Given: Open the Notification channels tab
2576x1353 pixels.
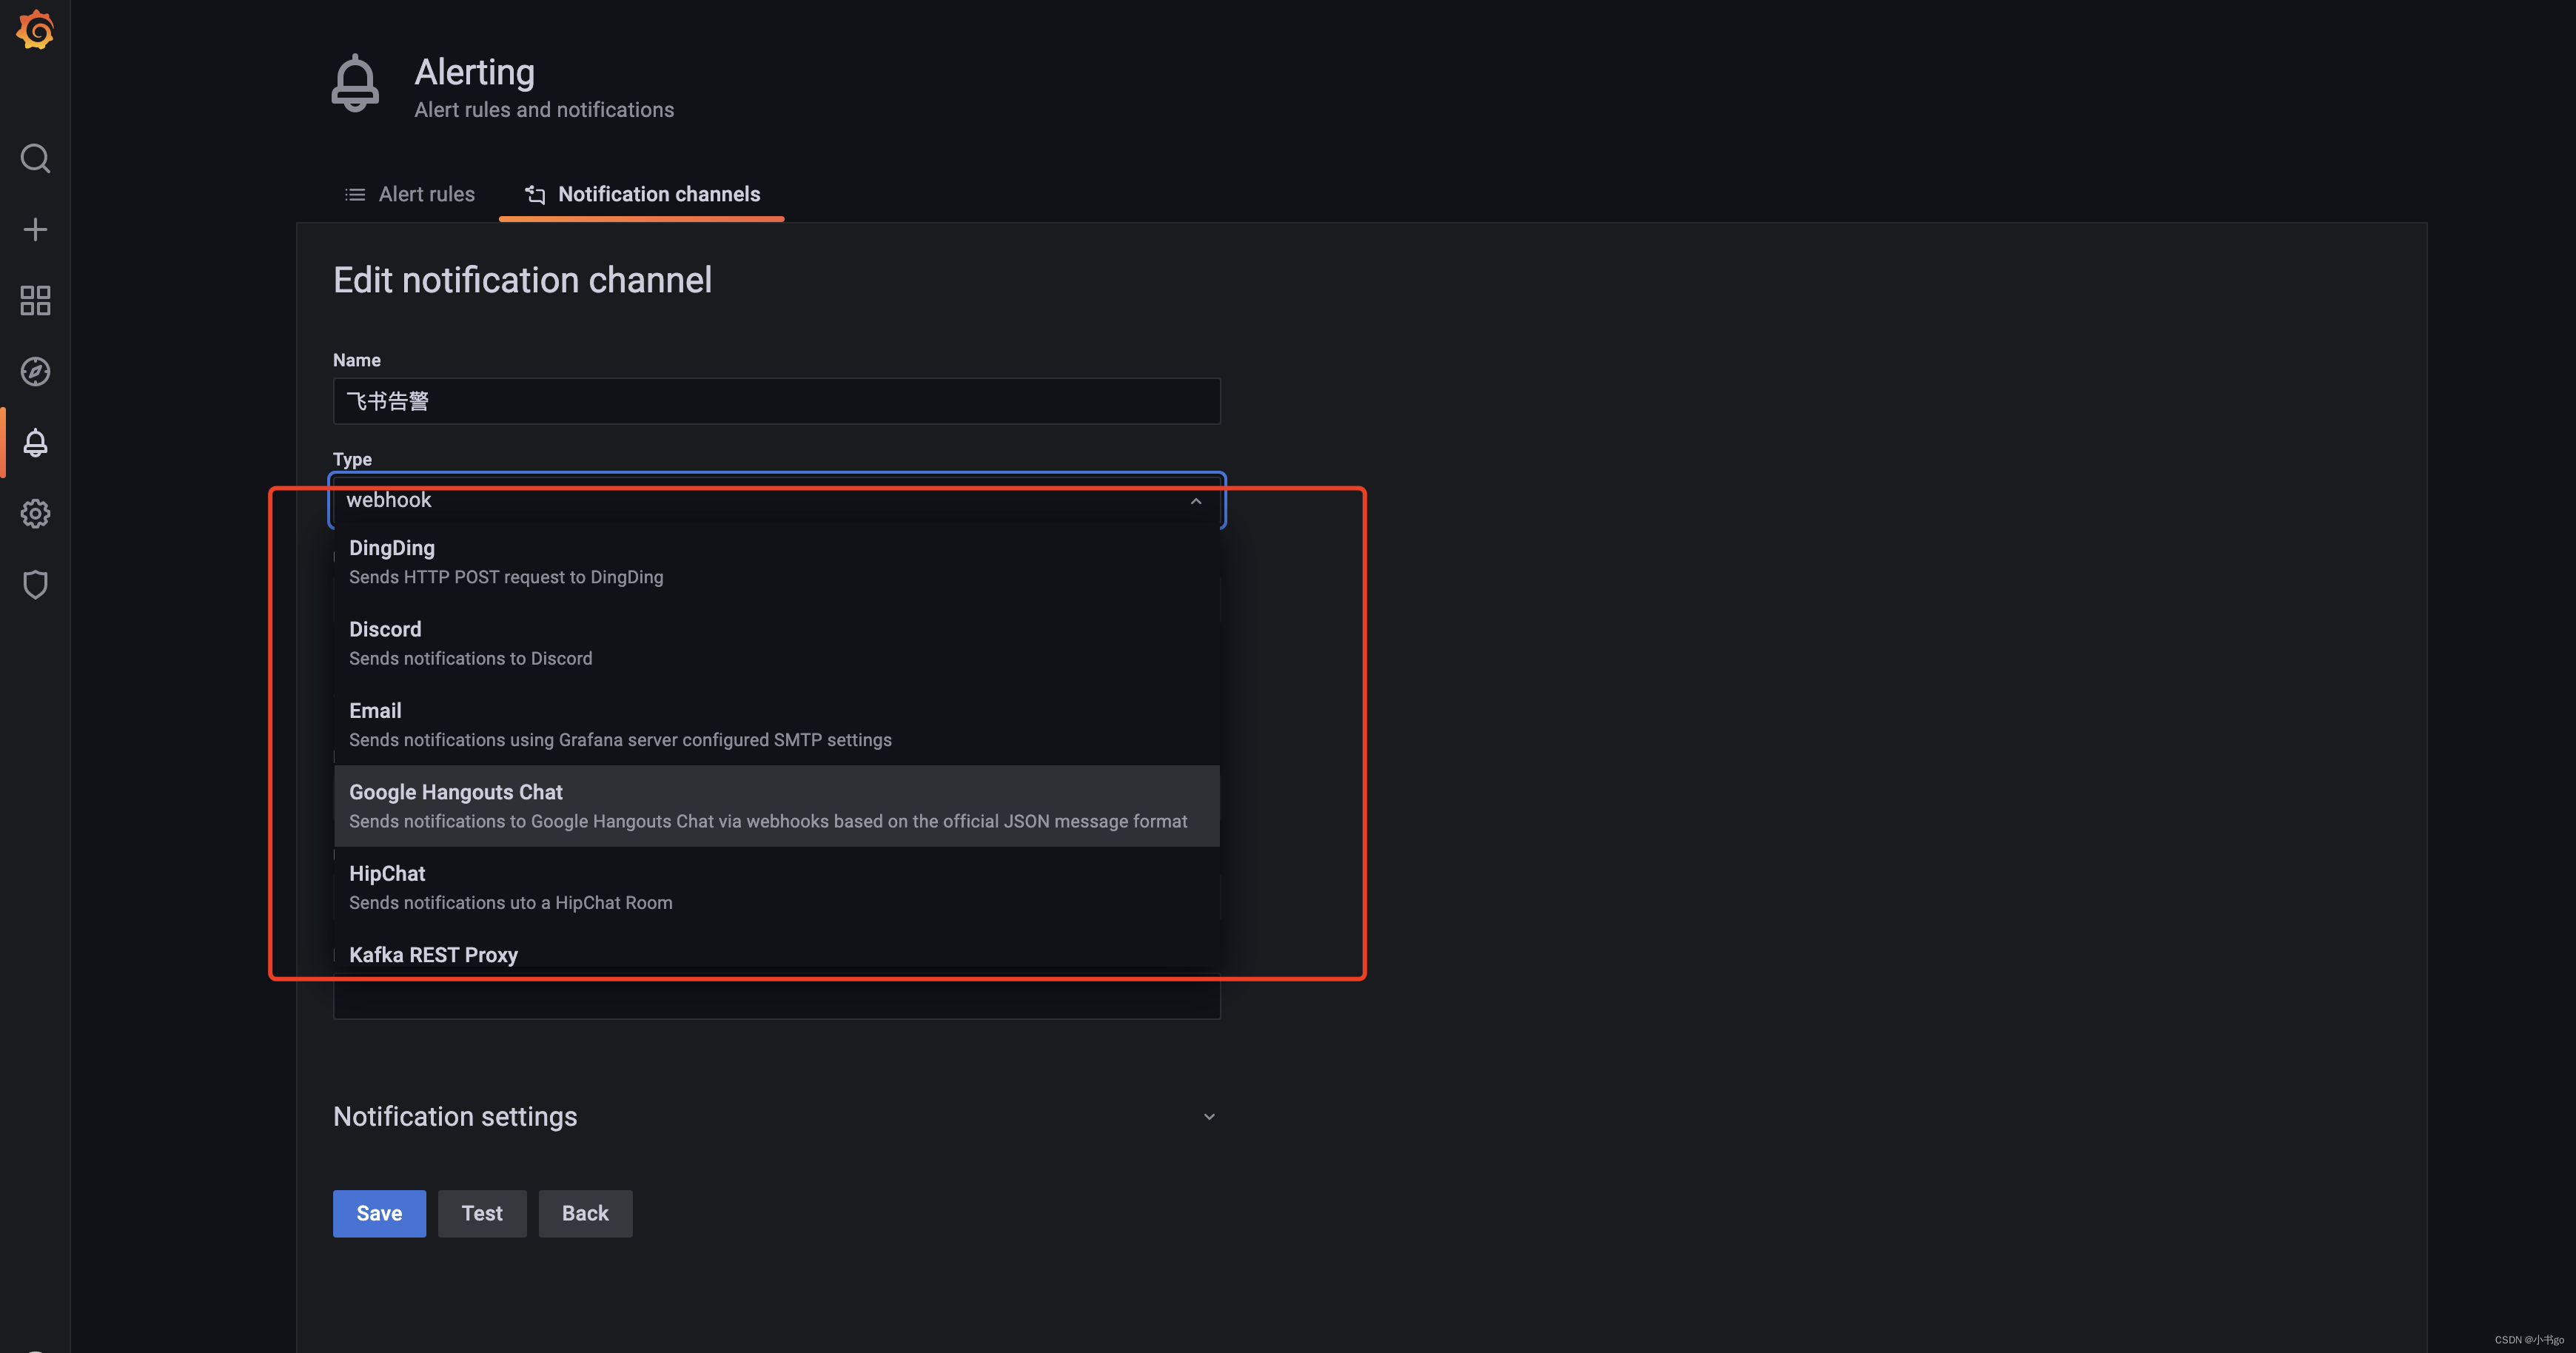Looking at the screenshot, I should (x=642, y=194).
